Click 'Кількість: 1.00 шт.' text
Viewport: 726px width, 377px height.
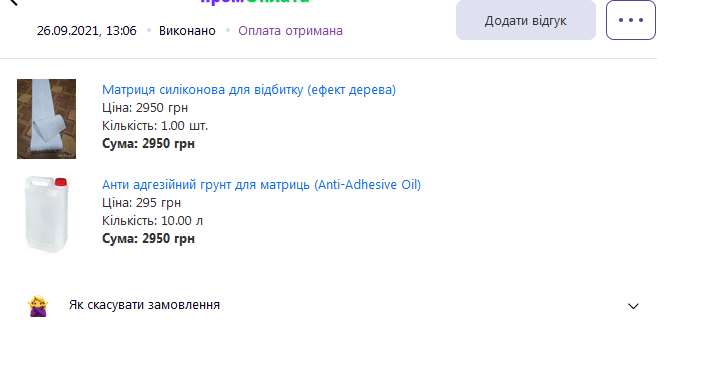click(x=155, y=126)
